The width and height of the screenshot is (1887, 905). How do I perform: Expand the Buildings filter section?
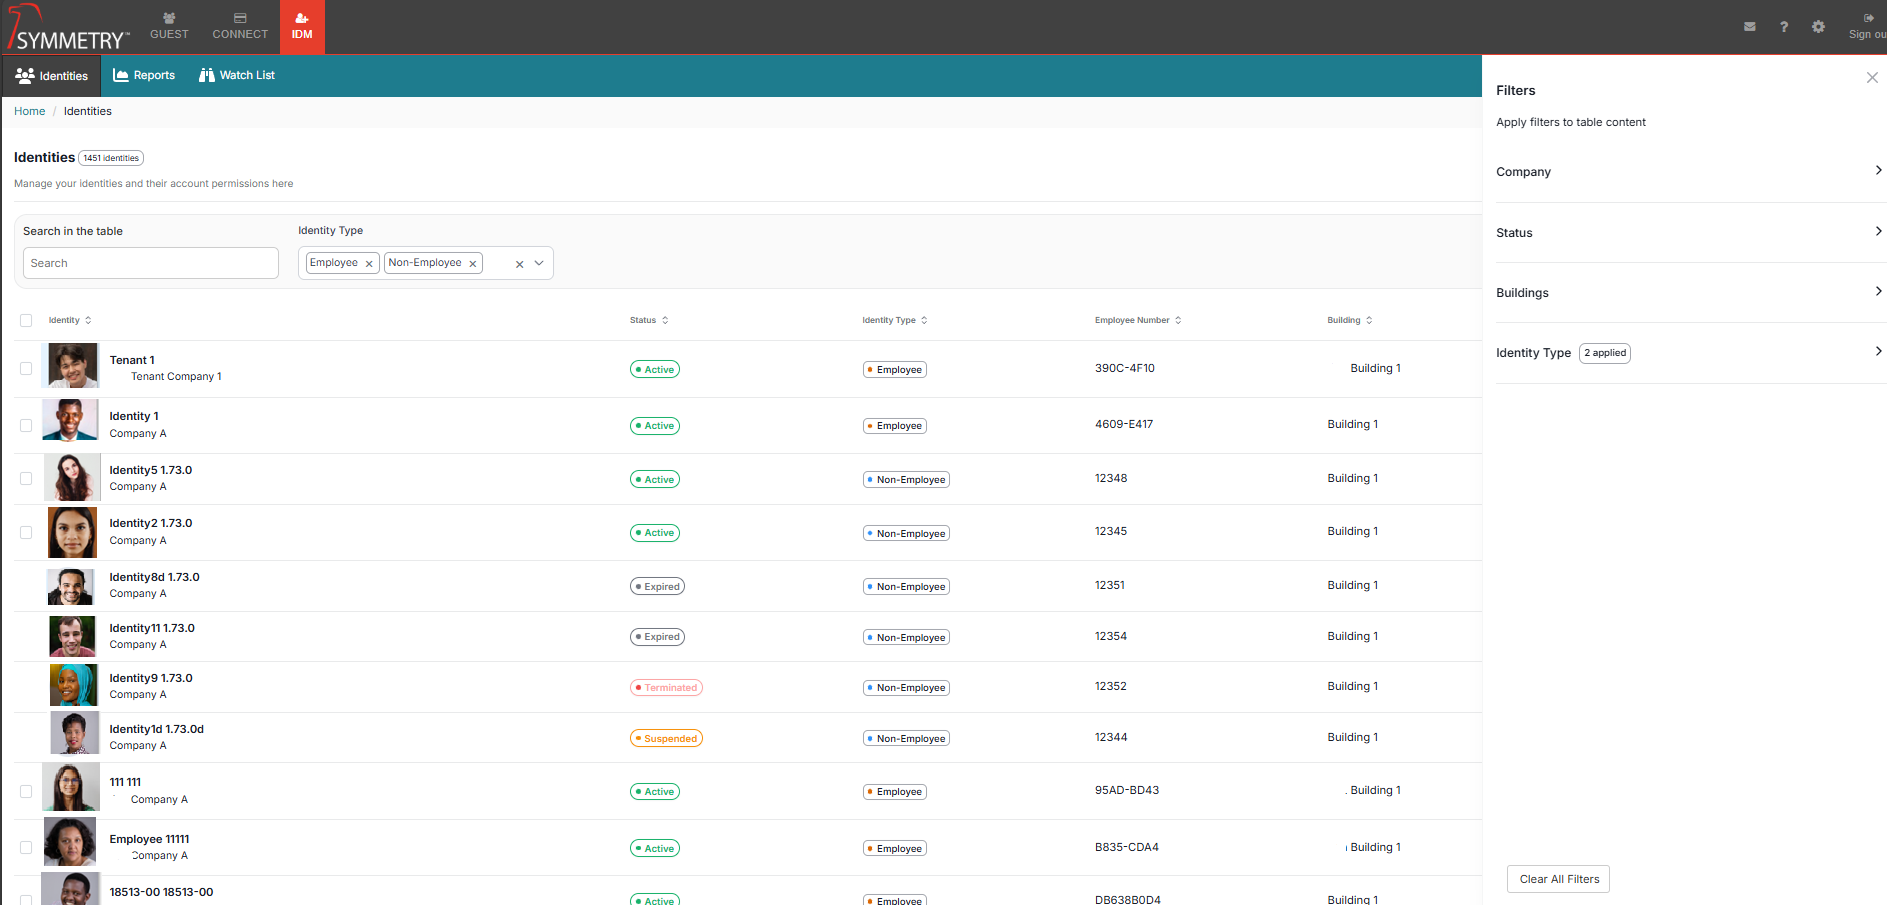point(1688,293)
